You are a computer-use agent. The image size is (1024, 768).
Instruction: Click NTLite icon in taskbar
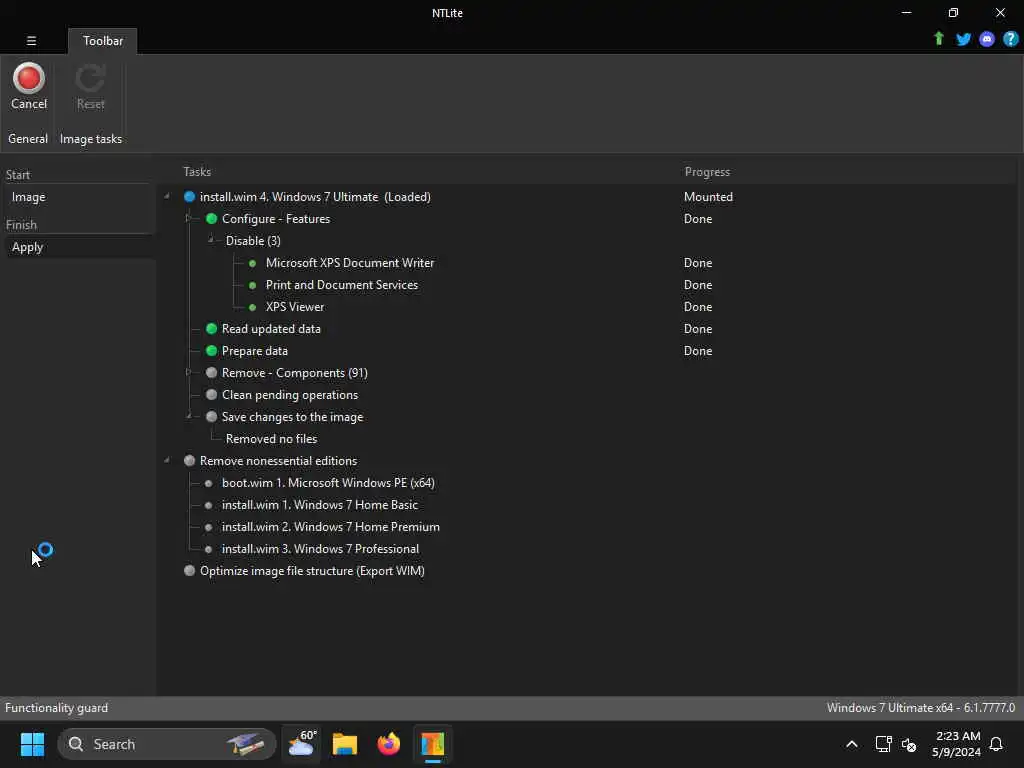pos(432,744)
